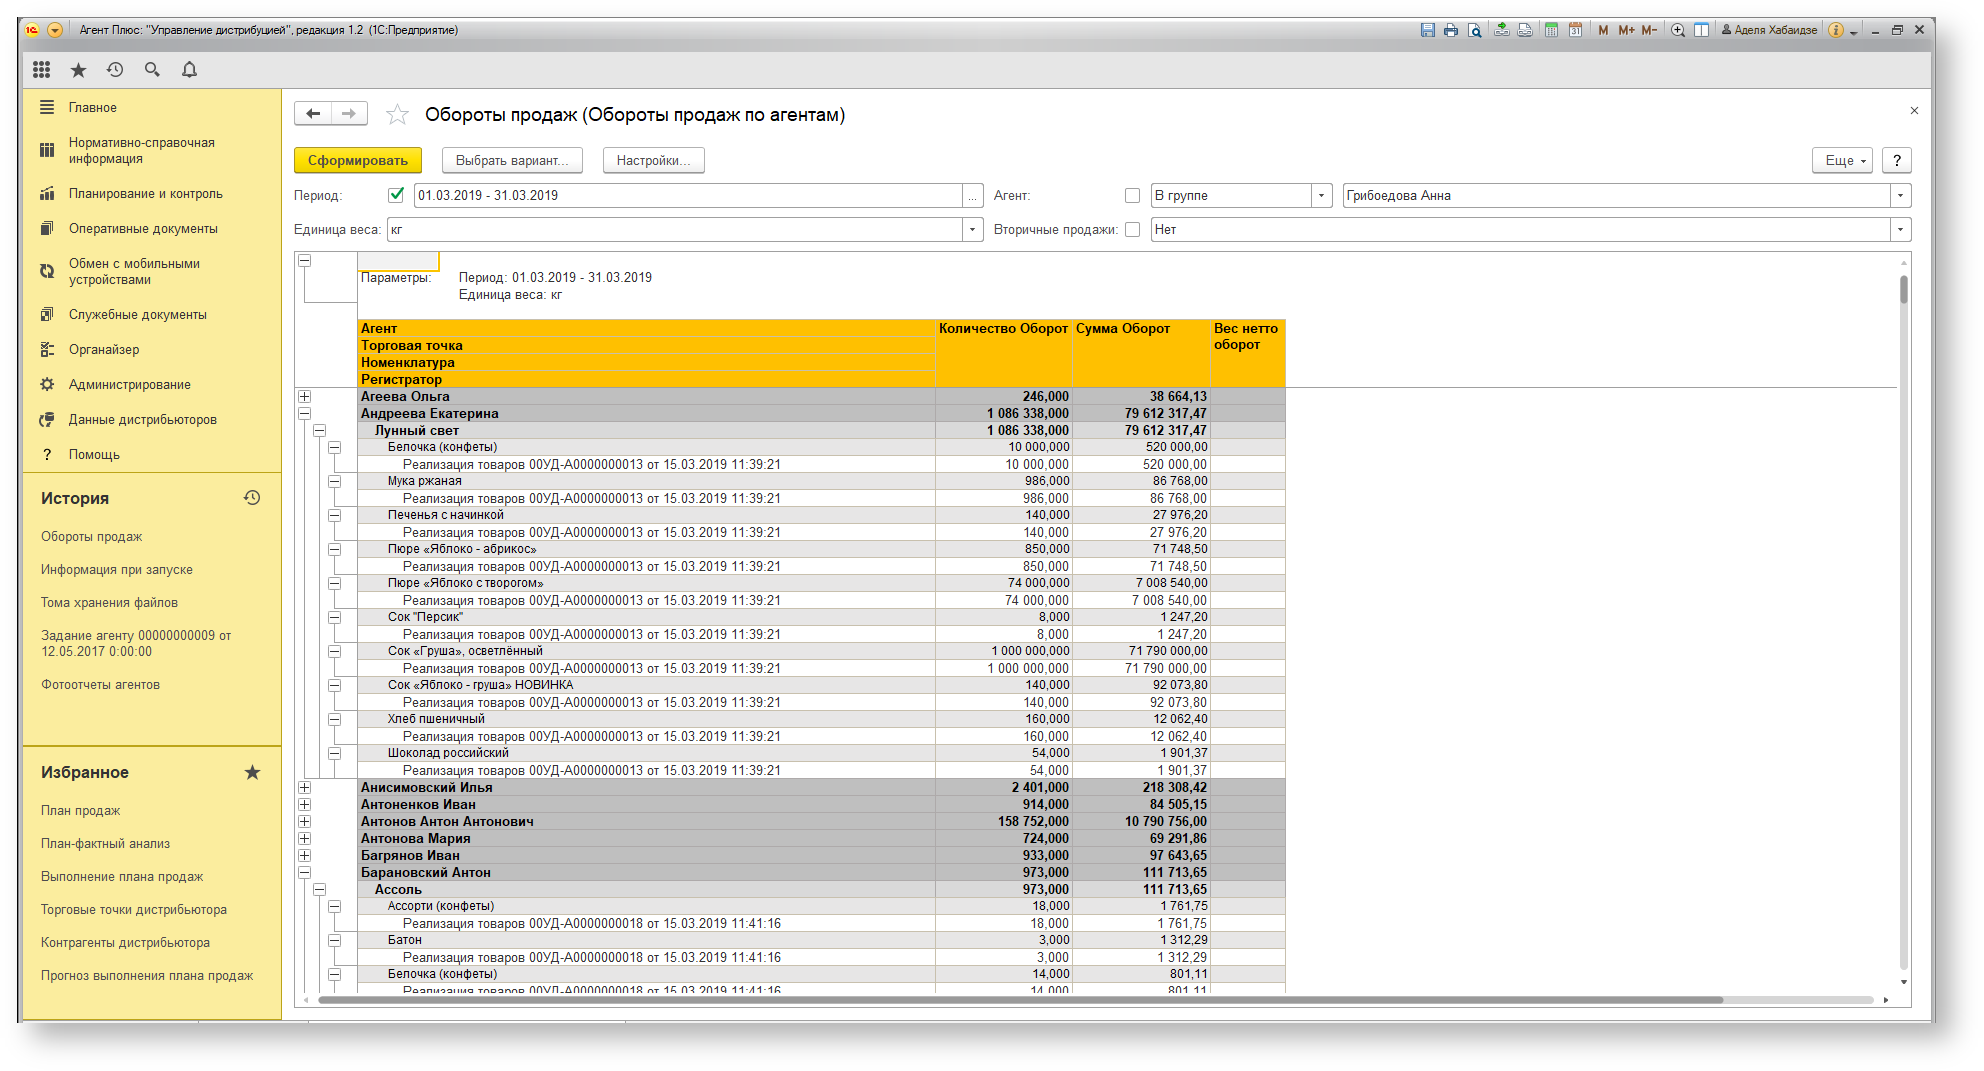Collapse the Андреева Екатерина group
This screenshot has height=1071, width=1984.
305,413
